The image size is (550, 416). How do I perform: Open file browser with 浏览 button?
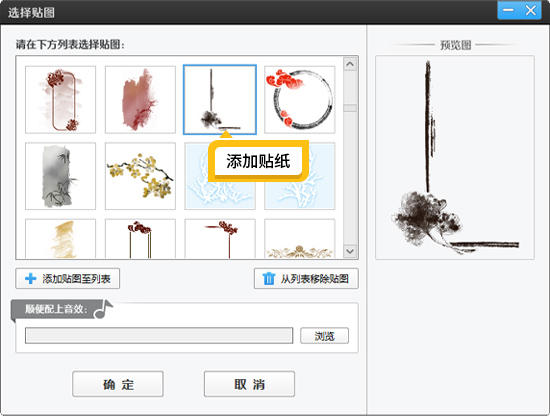click(x=324, y=336)
